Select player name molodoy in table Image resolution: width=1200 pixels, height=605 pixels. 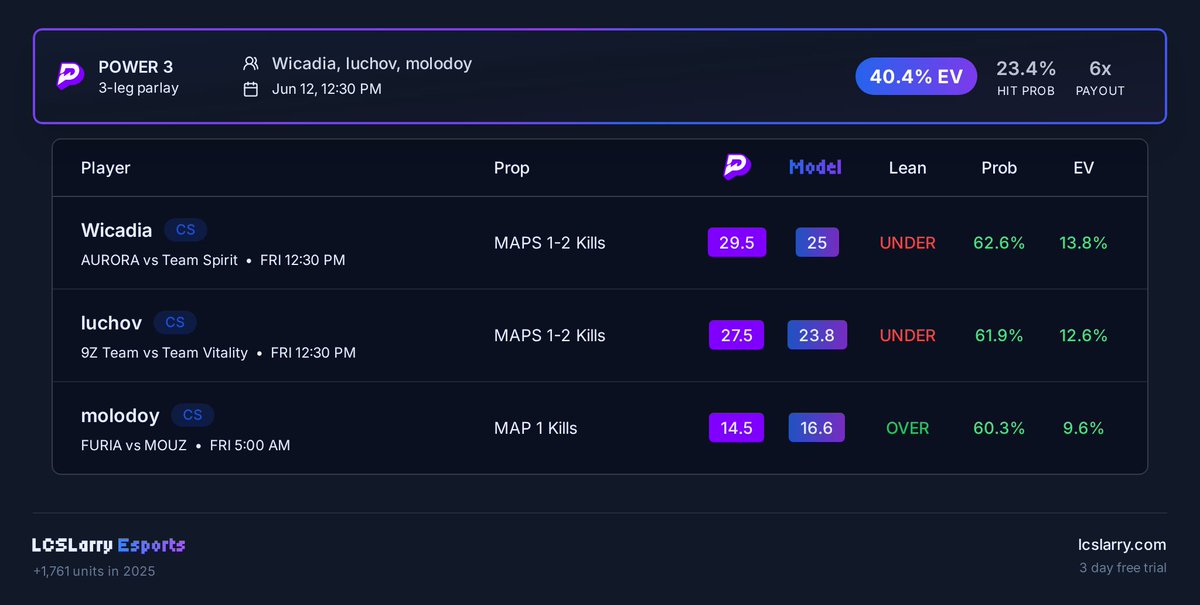pos(120,415)
